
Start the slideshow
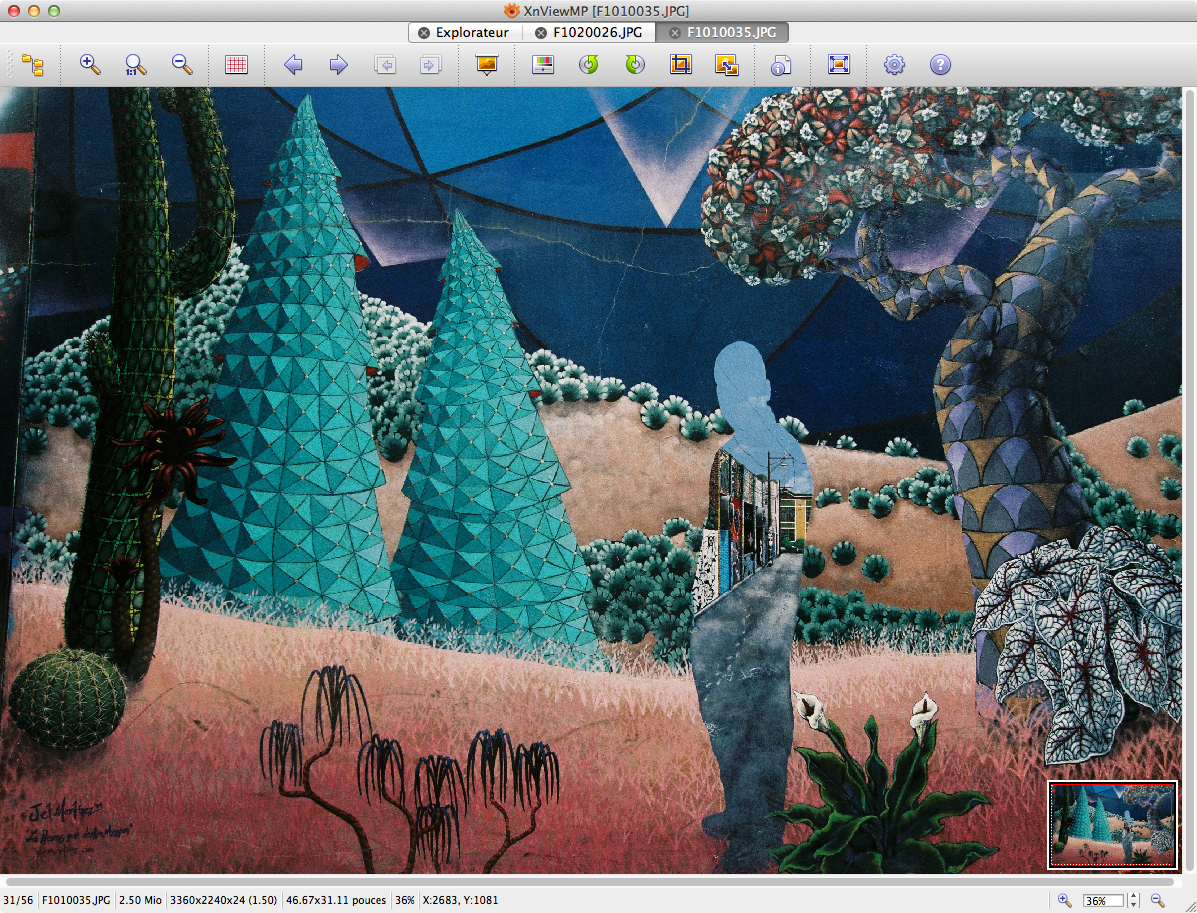pyautogui.click(x=486, y=65)
